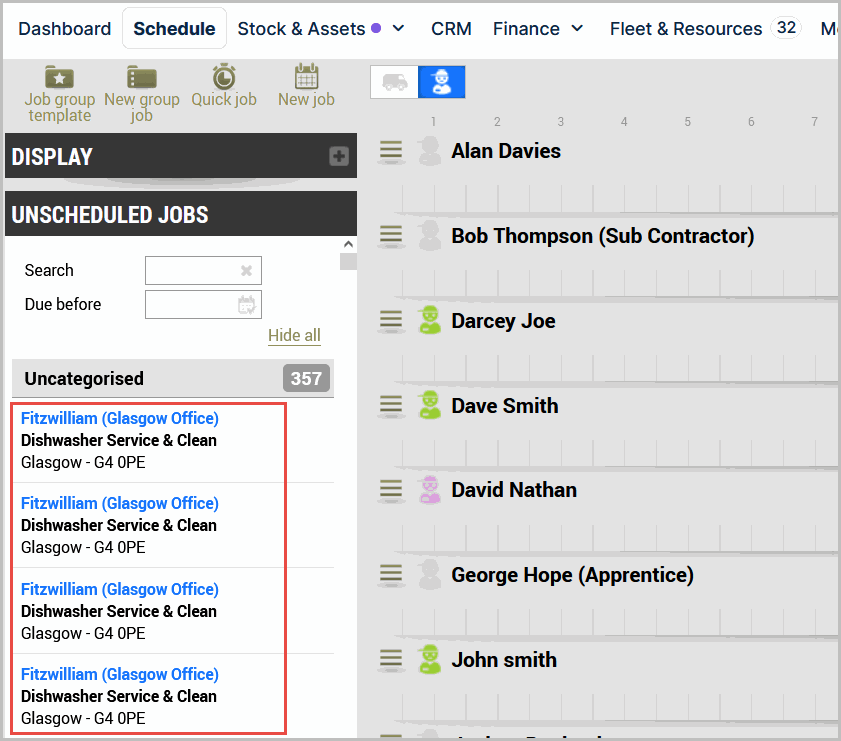Click the Dave Smith drag handle
Viewport: 841px width, 741px height.
(391, 405)
